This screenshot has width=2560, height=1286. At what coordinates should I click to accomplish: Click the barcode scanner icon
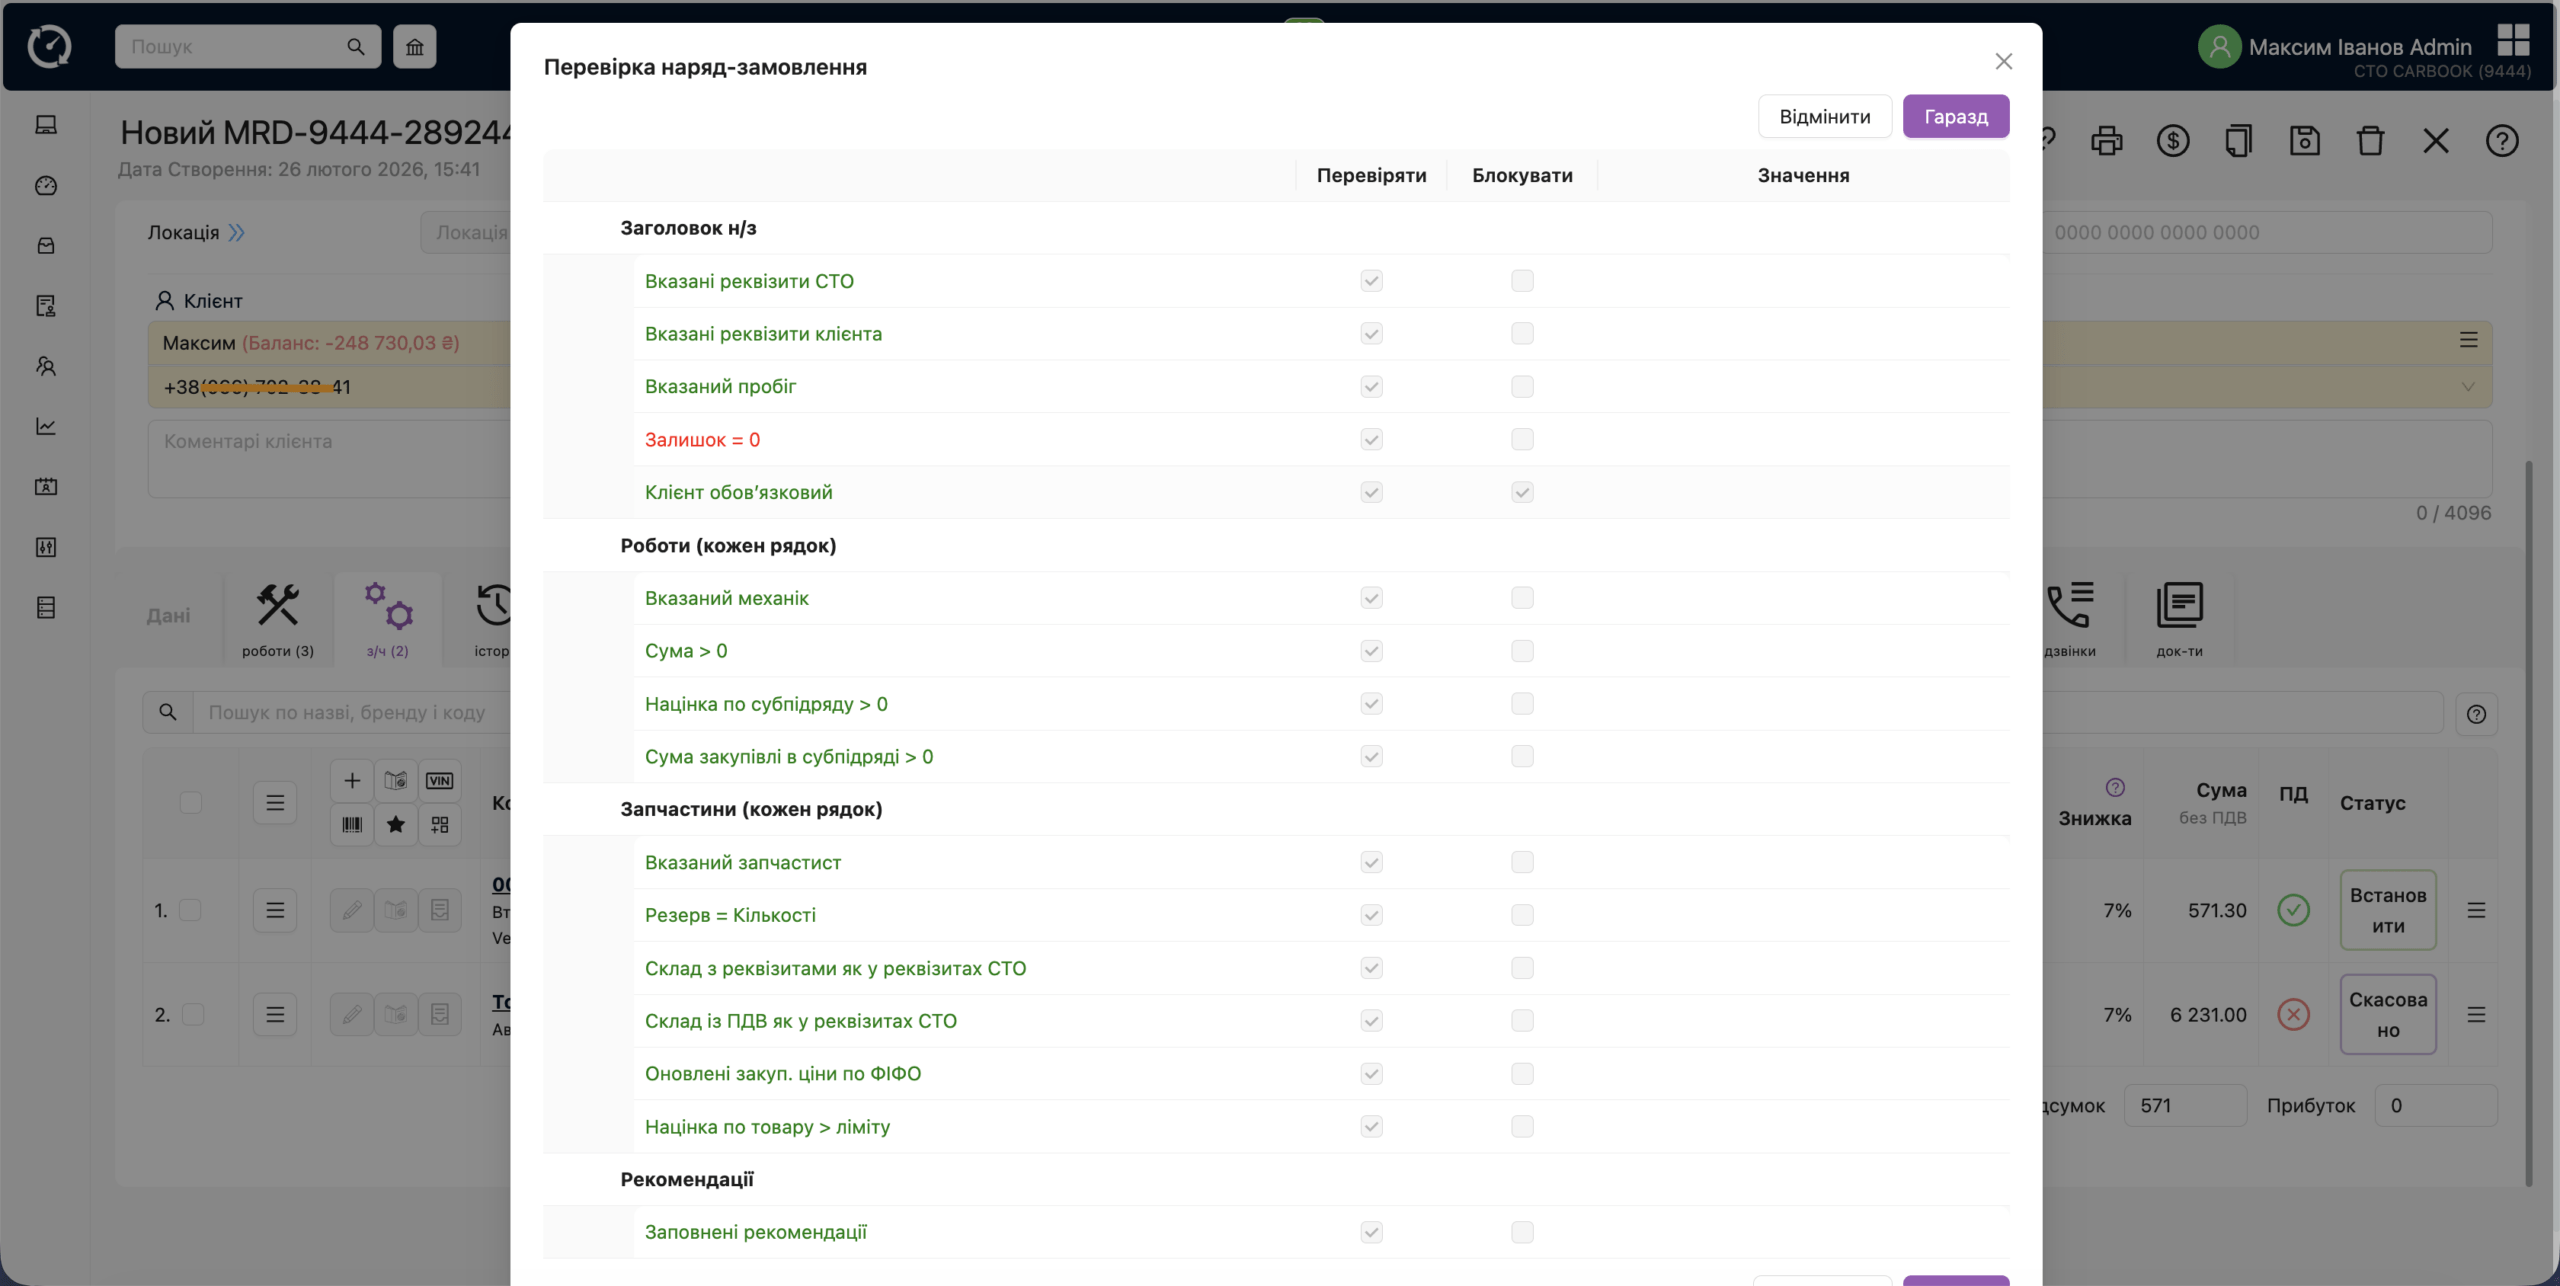click(x=352, y=825)
